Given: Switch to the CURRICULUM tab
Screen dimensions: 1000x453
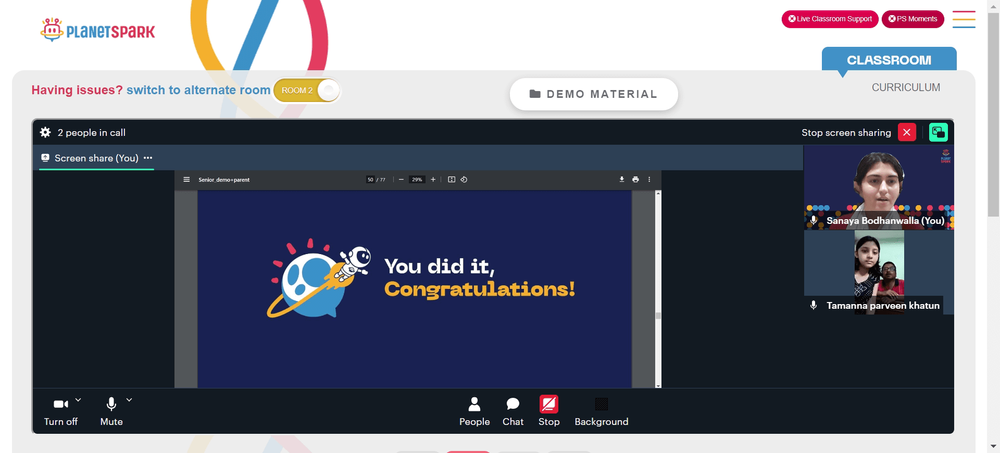Looking at the screenshot, I should (906, 87).
